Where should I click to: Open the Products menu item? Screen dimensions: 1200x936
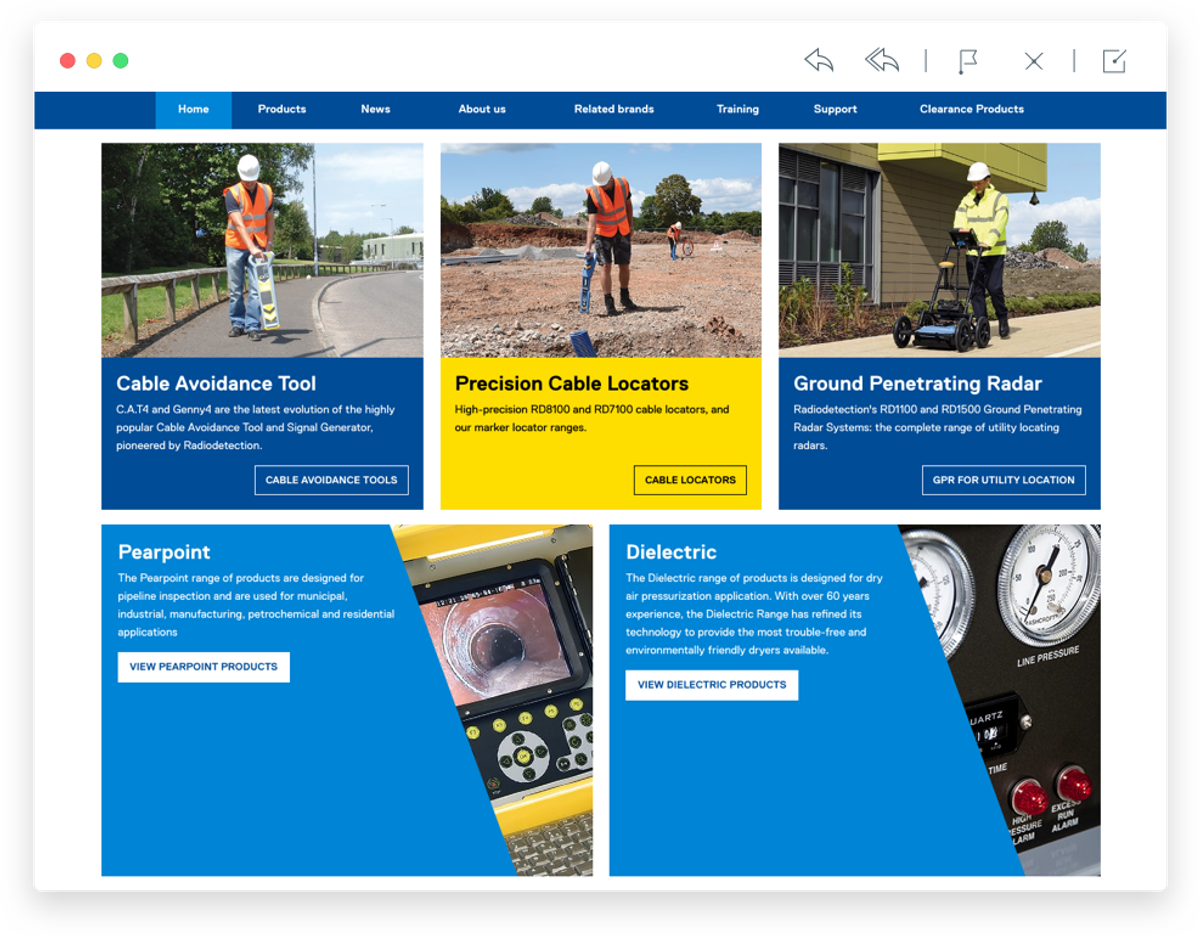(282, 110)
